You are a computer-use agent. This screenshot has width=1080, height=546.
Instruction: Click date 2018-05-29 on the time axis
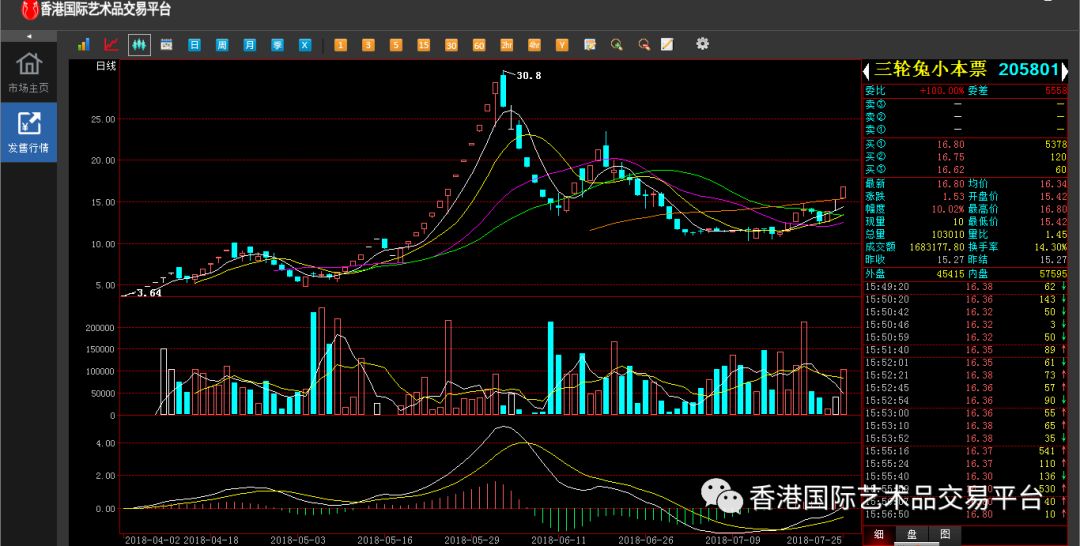(472, 540)
